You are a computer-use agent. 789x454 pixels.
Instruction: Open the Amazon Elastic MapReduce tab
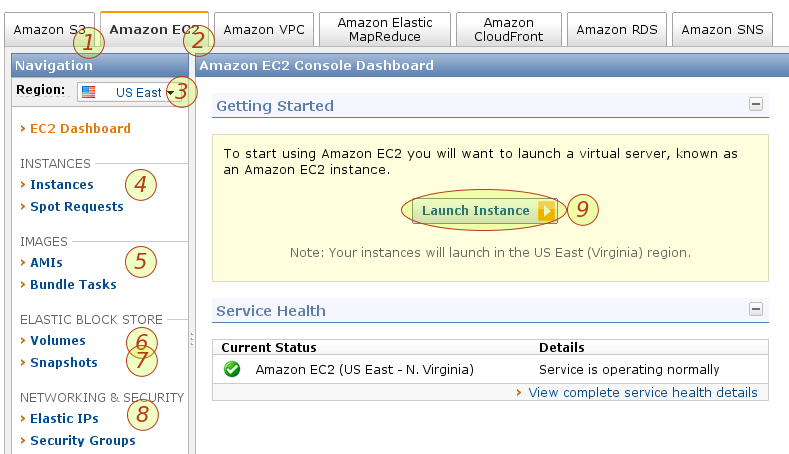[x=385, y=29]
